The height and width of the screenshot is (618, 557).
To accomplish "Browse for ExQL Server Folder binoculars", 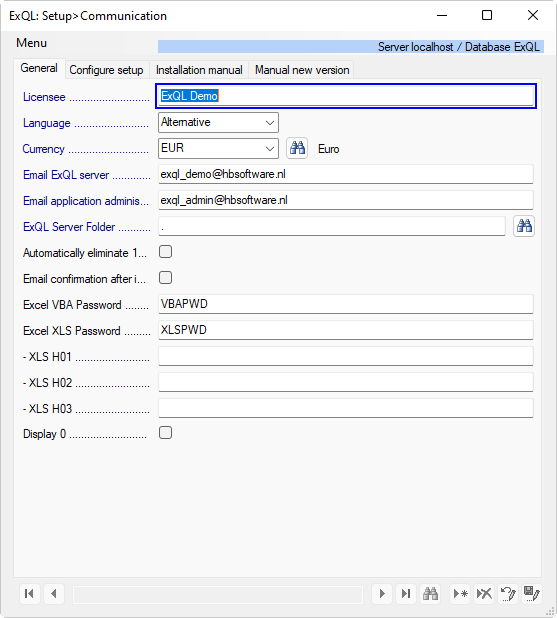I will point(524,226).
